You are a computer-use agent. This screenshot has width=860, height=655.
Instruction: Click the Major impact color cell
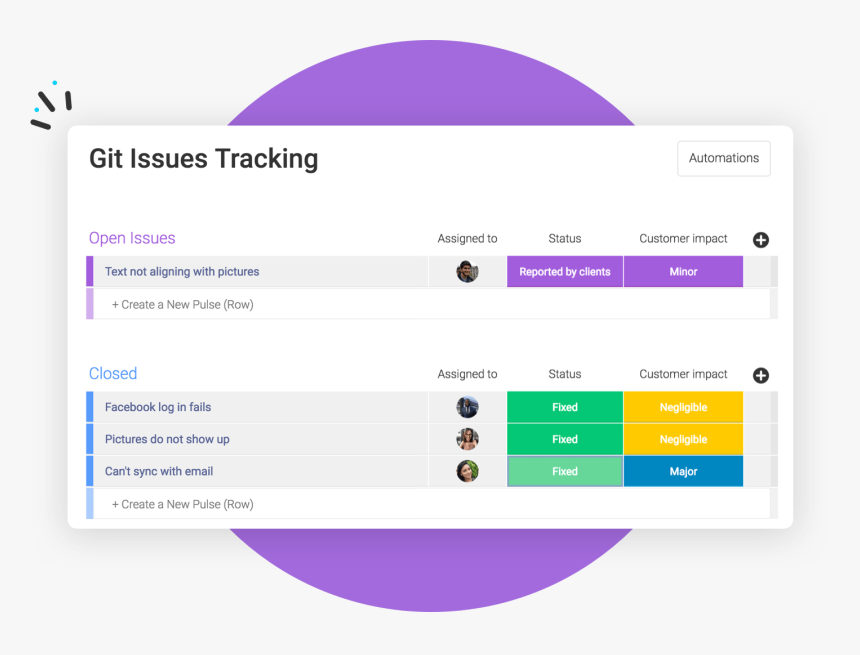[x=683, y=471]
